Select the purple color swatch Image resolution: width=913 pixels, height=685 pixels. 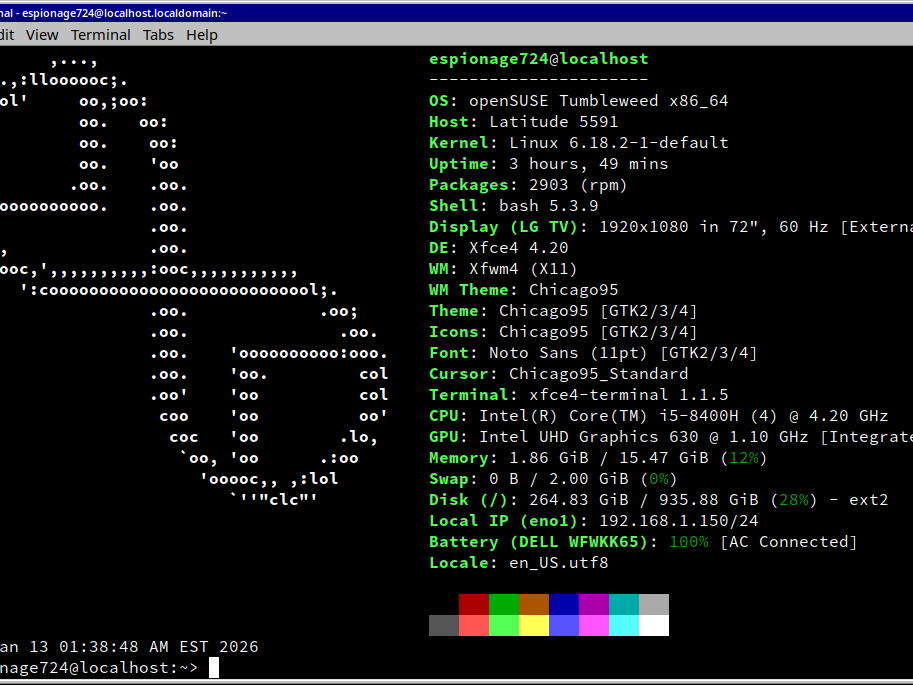pos(592,604)
